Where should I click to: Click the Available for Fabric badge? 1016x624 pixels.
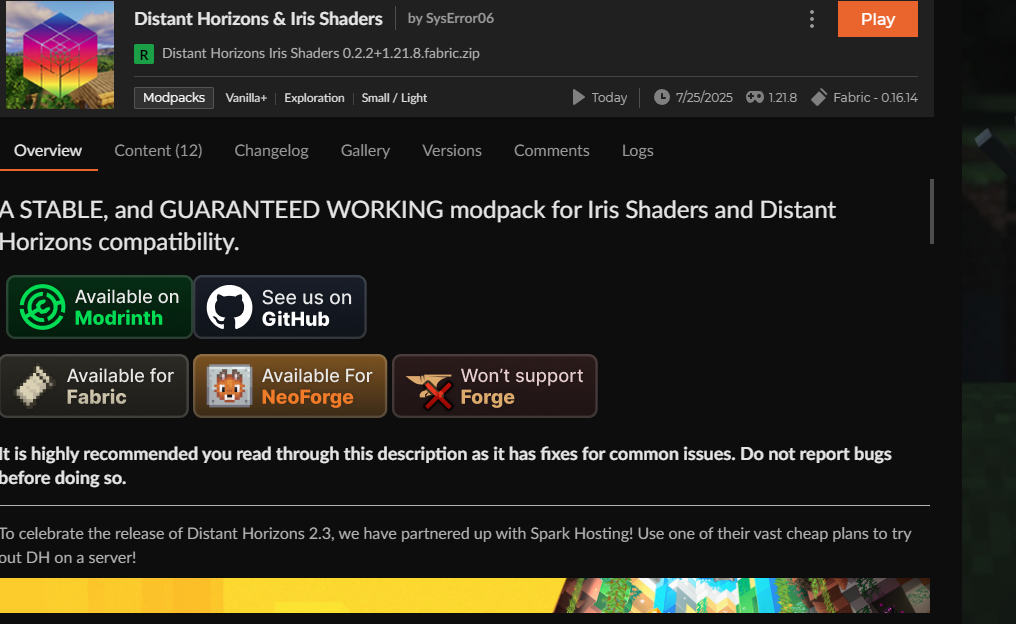pyautogui.click(x=94, y=386)
